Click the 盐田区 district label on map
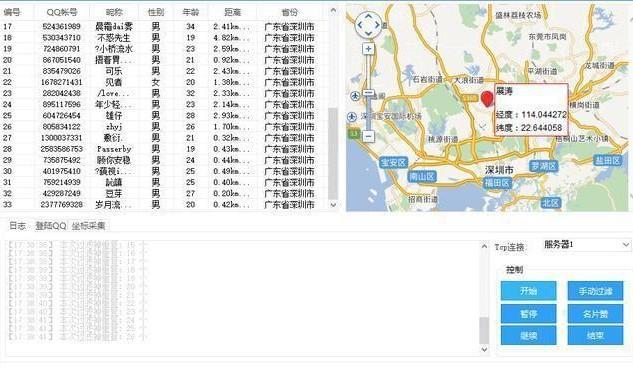The image size is (633, 370). coord(608,160)
